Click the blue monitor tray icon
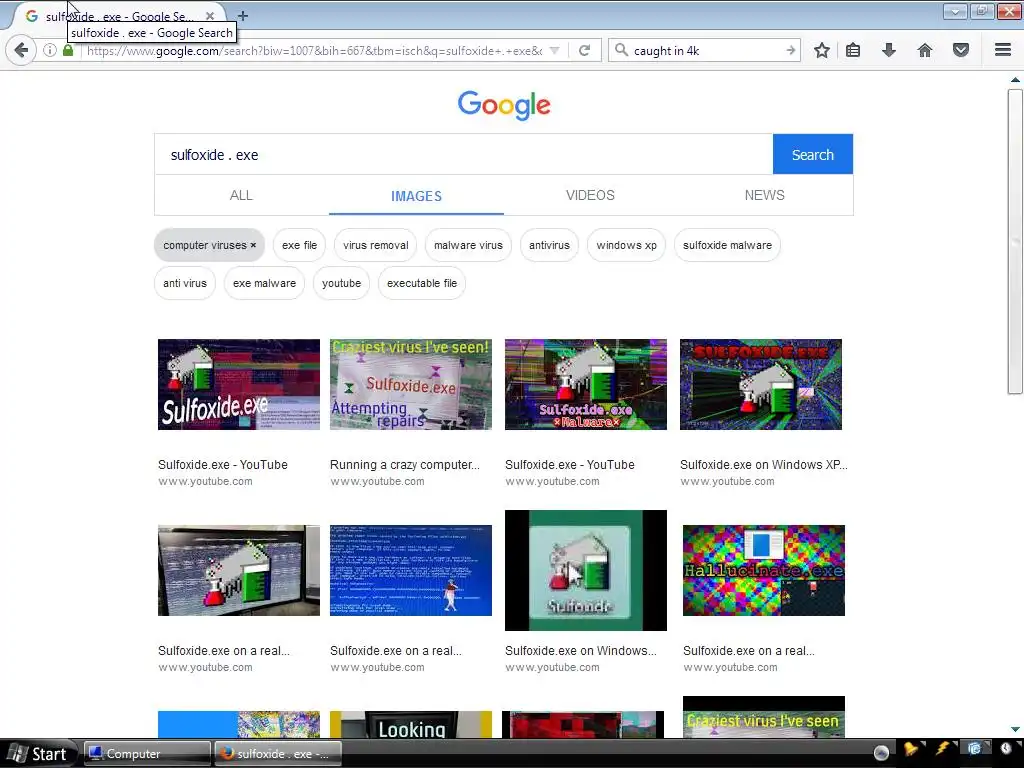This screenshot has height=768, width=1024. [974, 749]
